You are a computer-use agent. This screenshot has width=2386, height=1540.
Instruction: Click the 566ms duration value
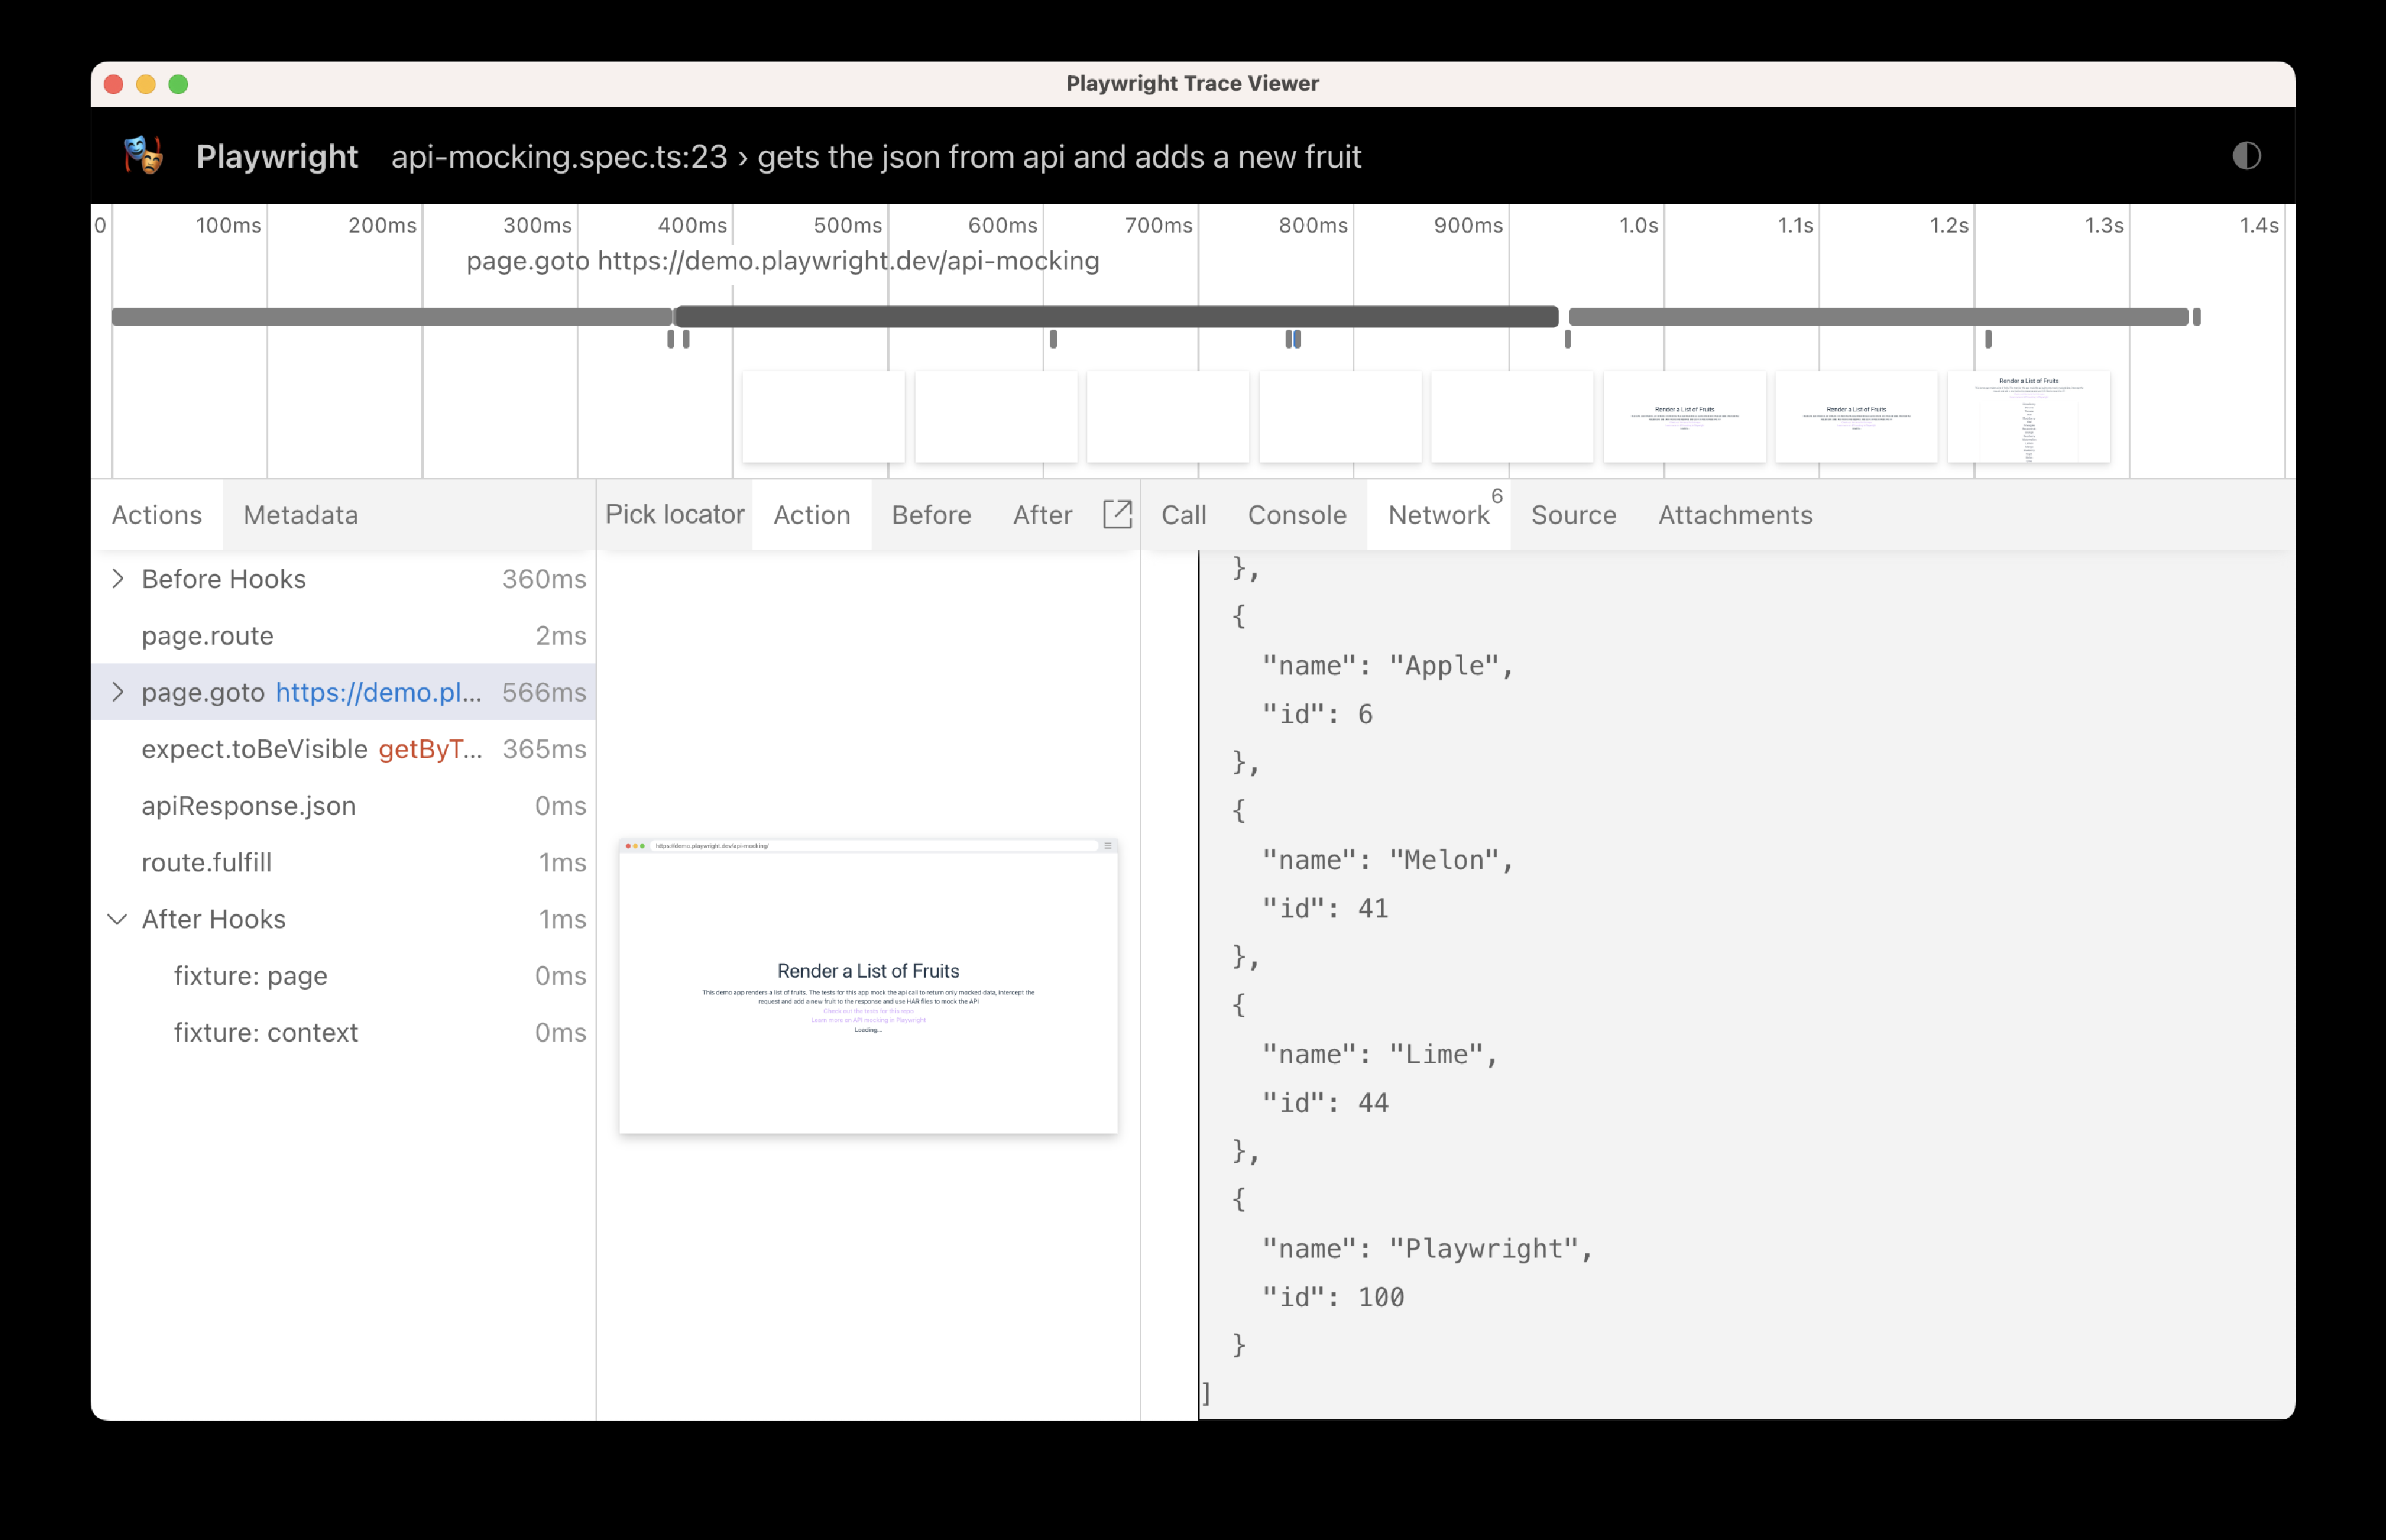tap(544, 692)
